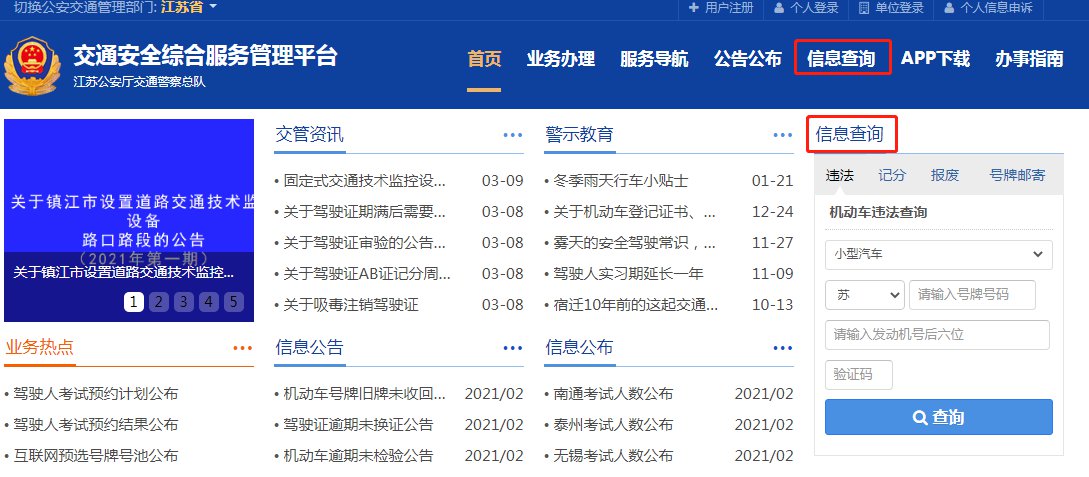Switch the carousel to slide 4

point(208,301)
